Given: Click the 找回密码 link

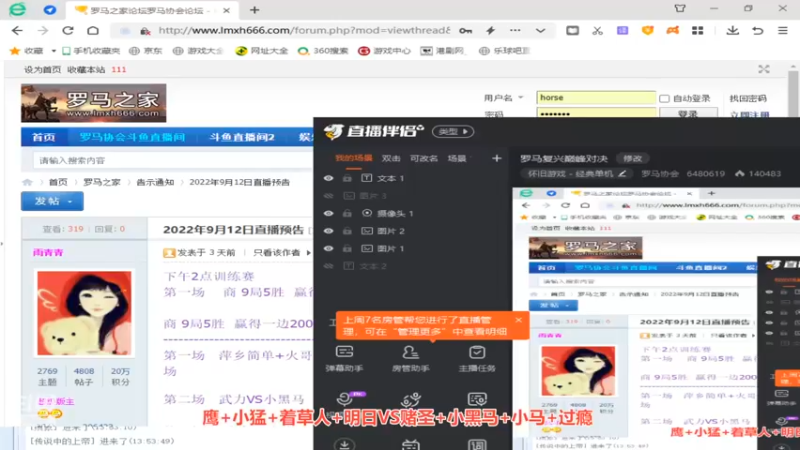Looking at the screenshot, I should click(x=748, y=98).
